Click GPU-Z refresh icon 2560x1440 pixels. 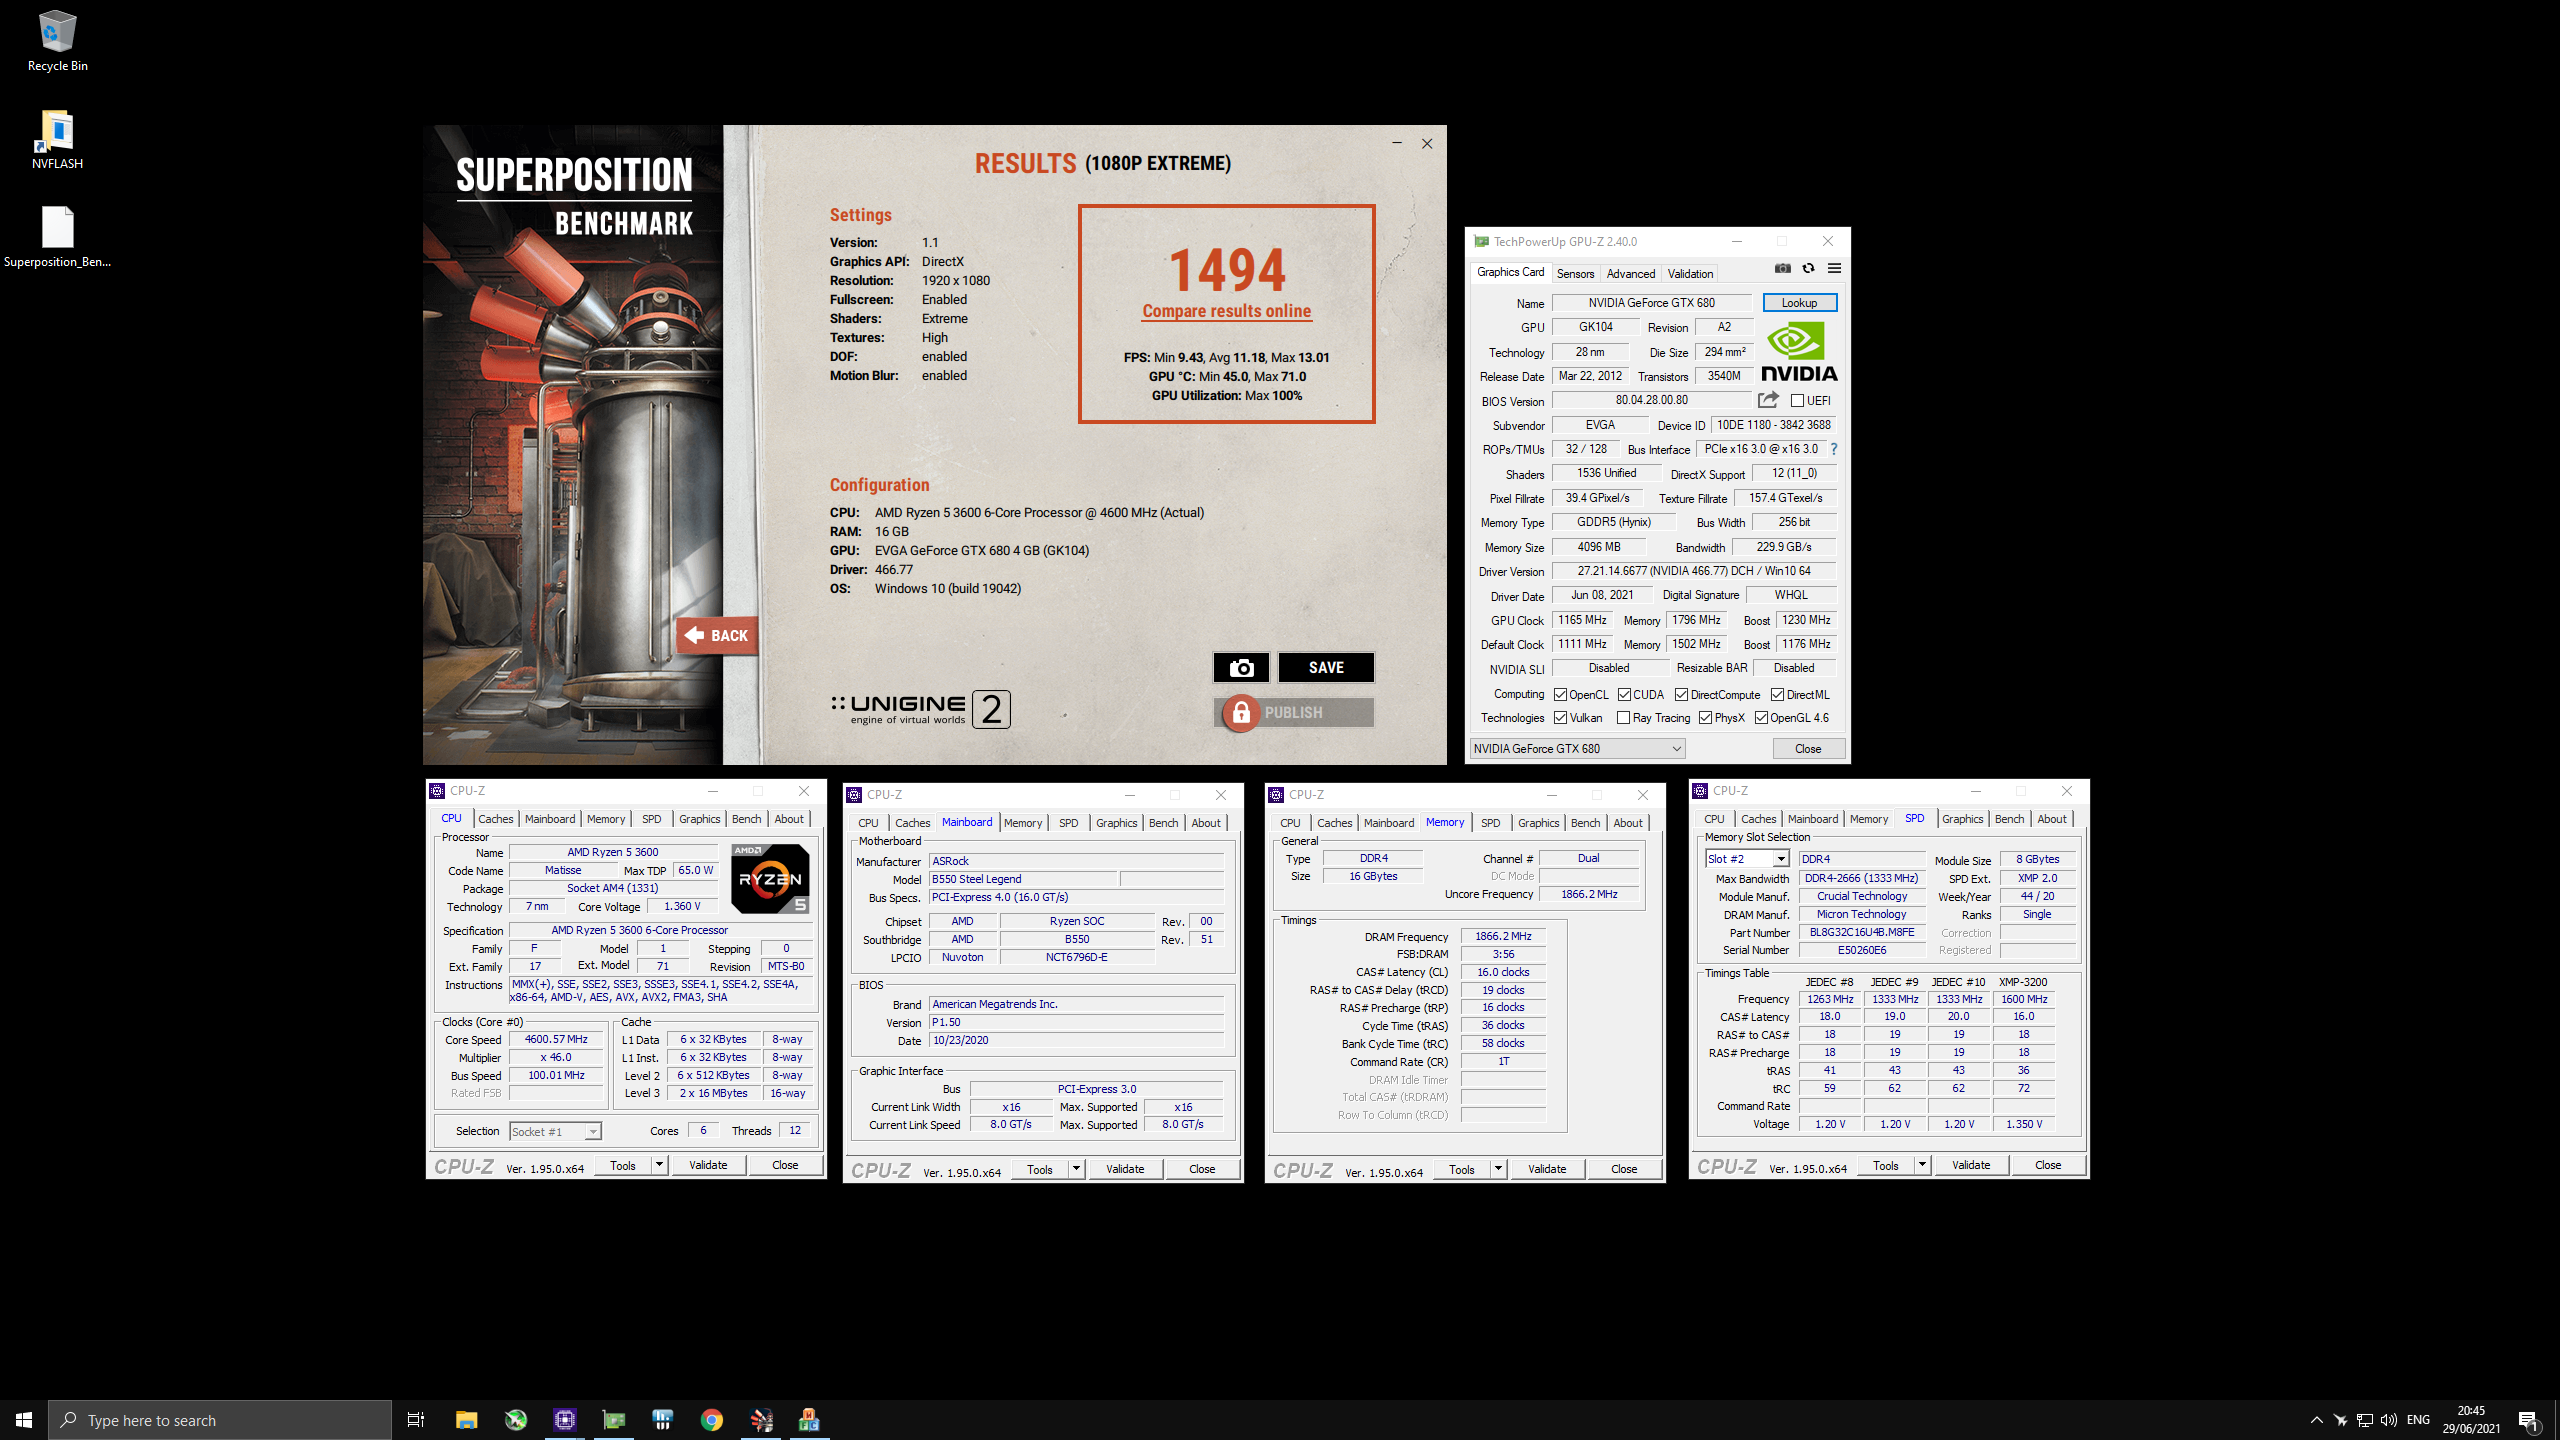coord(1808,268)
